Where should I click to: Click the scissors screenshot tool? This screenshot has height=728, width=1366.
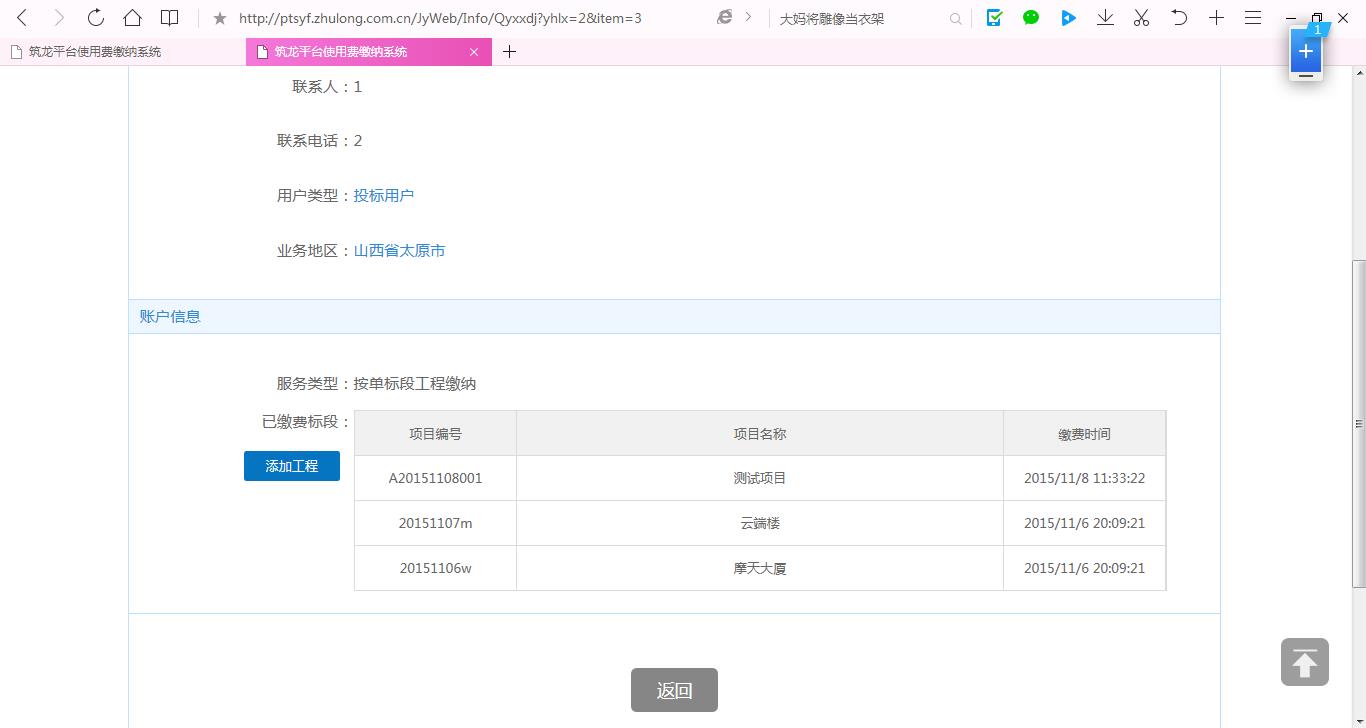point(1141,18)
